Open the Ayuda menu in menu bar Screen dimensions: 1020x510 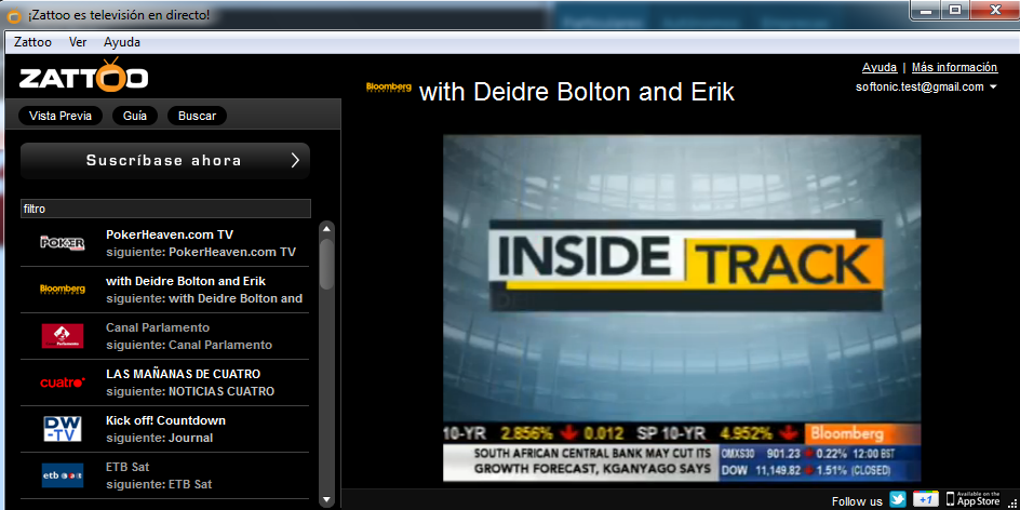(122, 42)
